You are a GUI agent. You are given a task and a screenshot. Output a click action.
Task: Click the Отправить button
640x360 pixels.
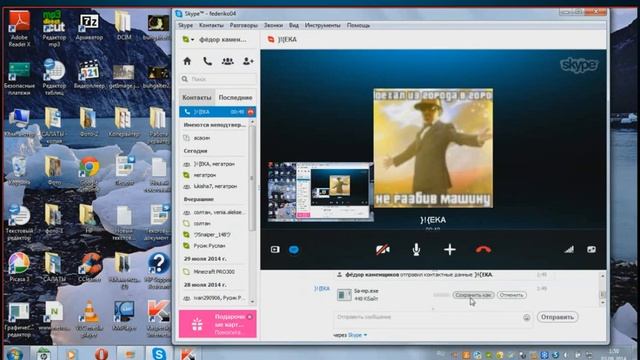557,317
